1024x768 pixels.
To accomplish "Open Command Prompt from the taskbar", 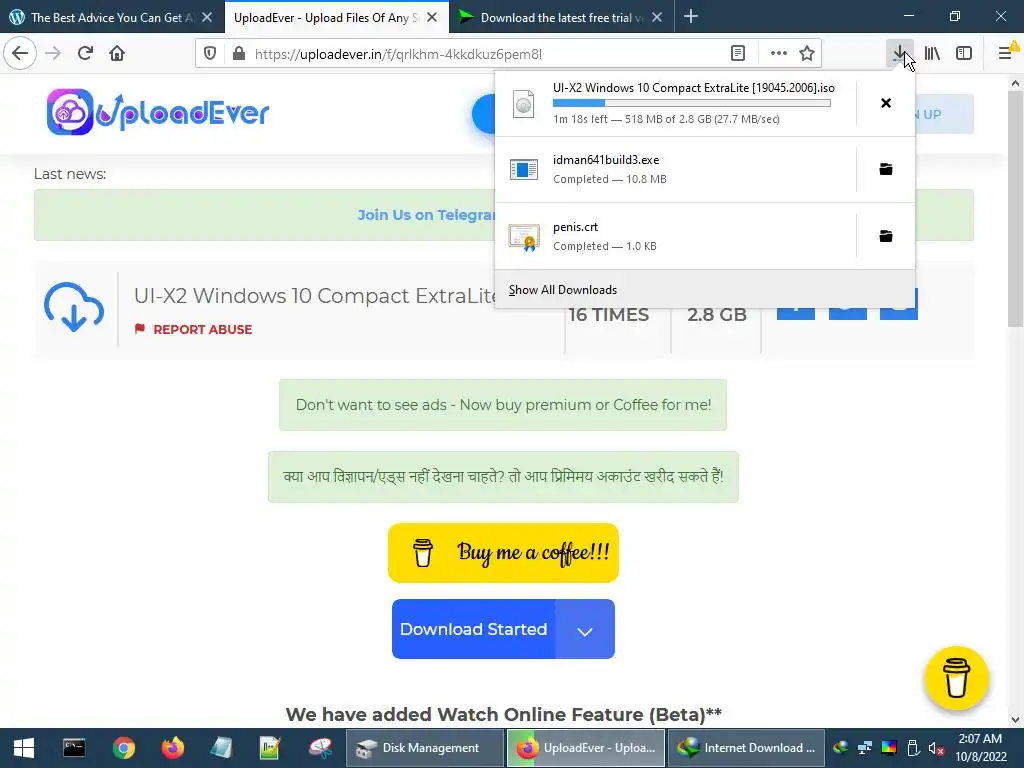I will pos(74,748).
